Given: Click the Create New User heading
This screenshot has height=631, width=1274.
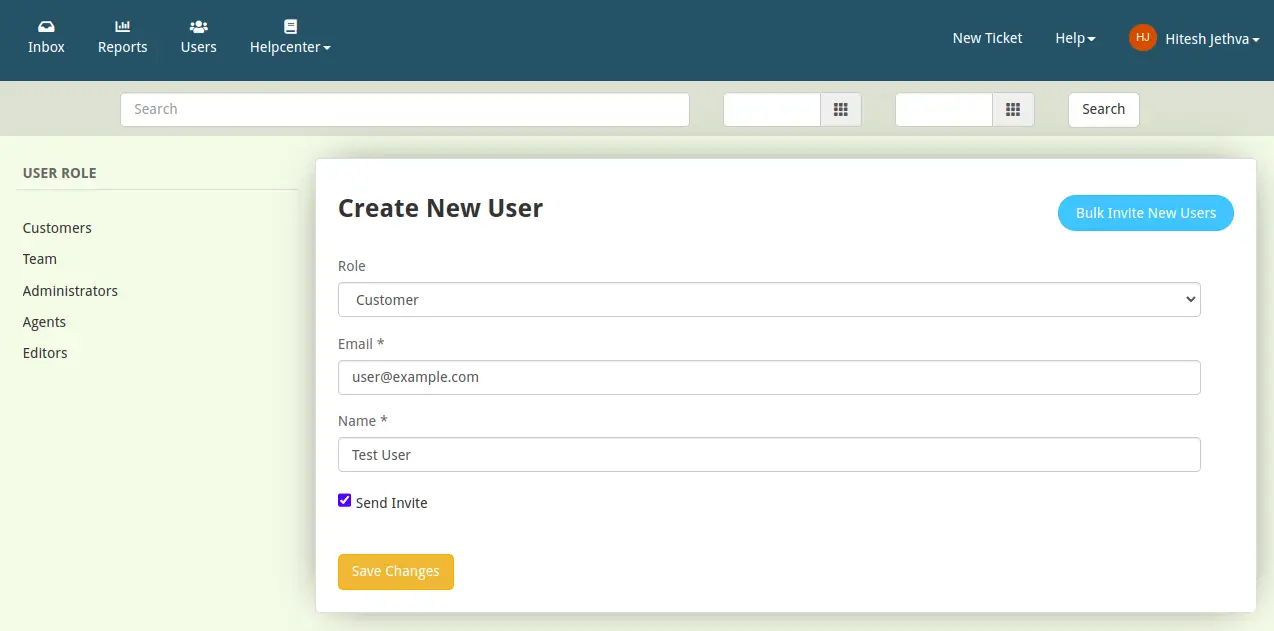Looking at the screenshot, I should [440, 208].
